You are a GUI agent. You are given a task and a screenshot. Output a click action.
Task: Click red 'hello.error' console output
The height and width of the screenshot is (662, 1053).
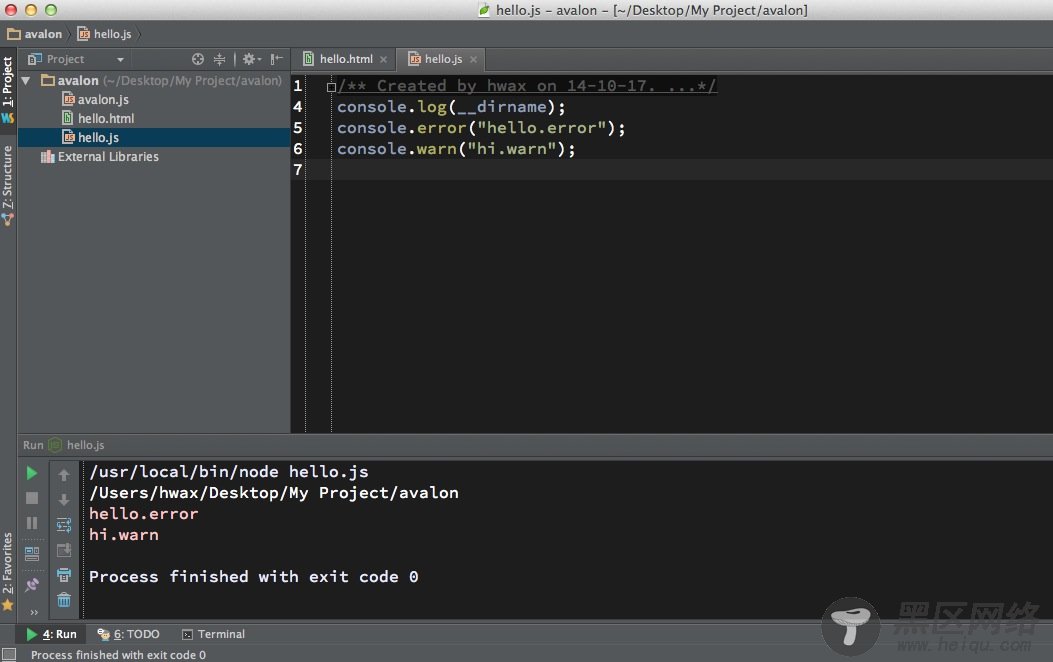[144, 514]
